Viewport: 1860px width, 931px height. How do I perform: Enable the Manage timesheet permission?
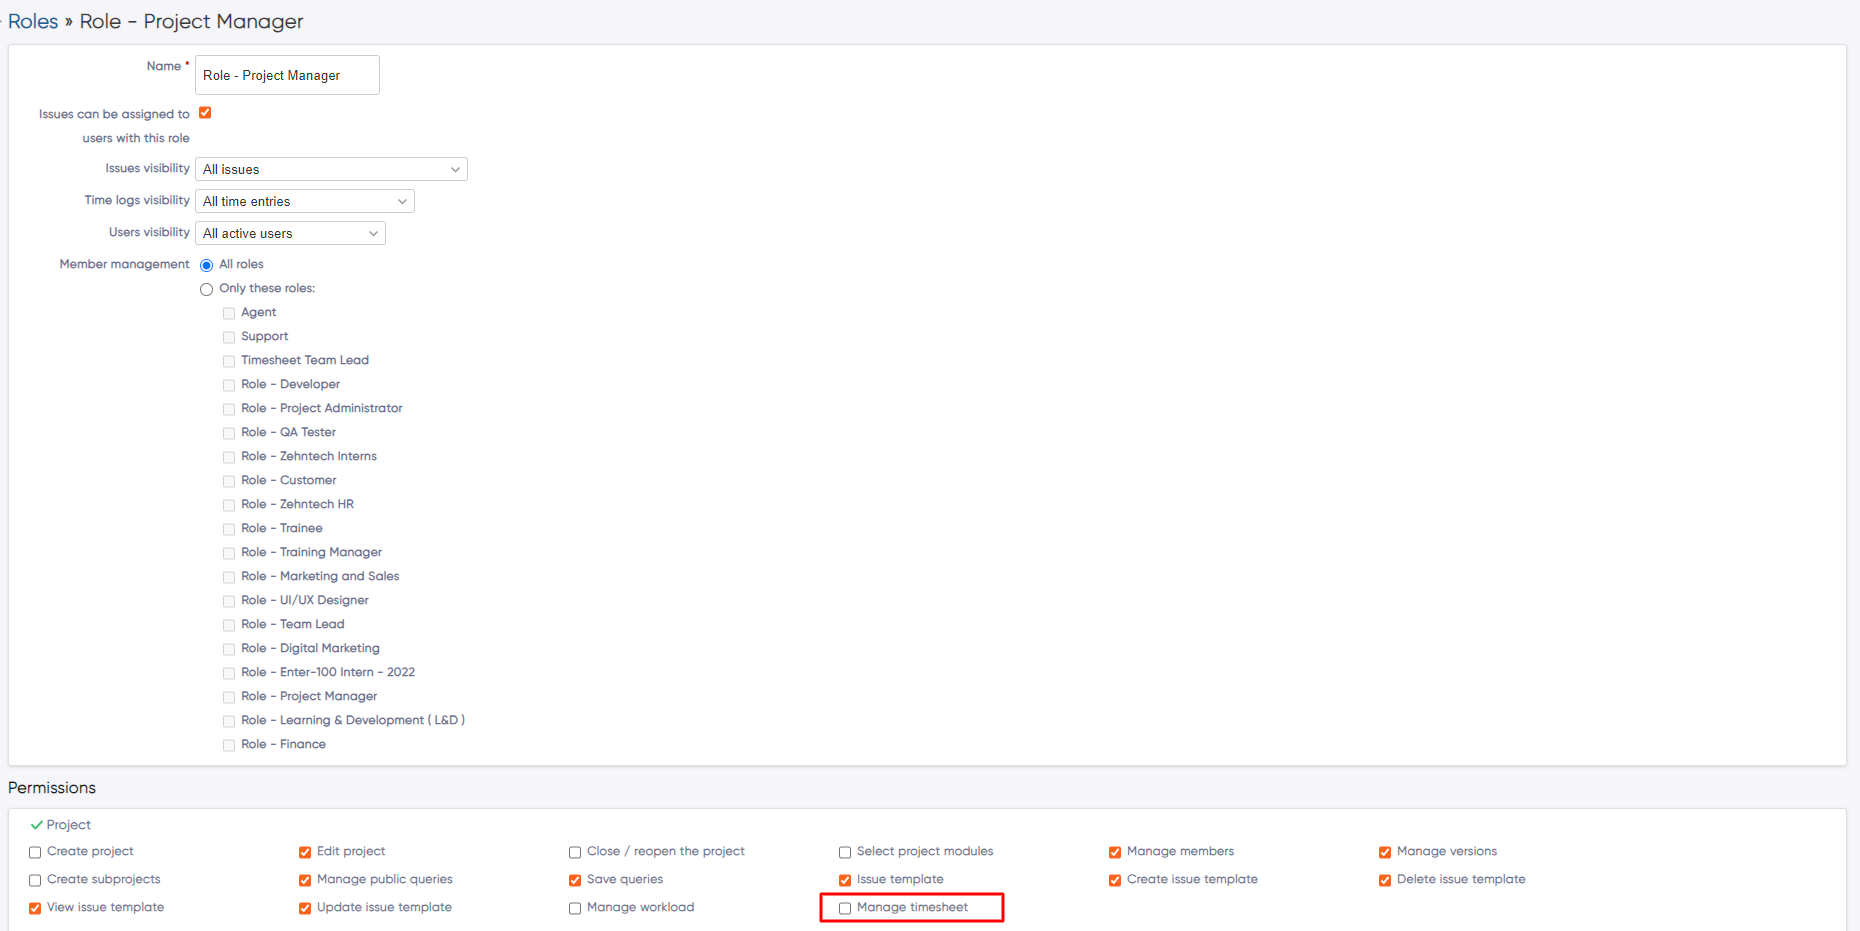[x=845, y=908]
